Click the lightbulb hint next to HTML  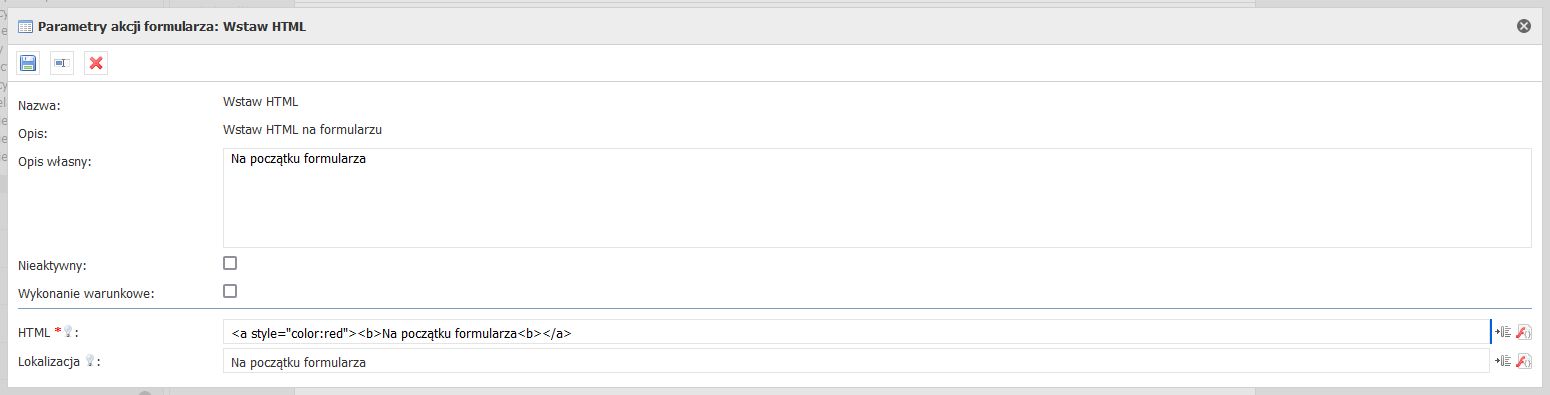(69, 332)
